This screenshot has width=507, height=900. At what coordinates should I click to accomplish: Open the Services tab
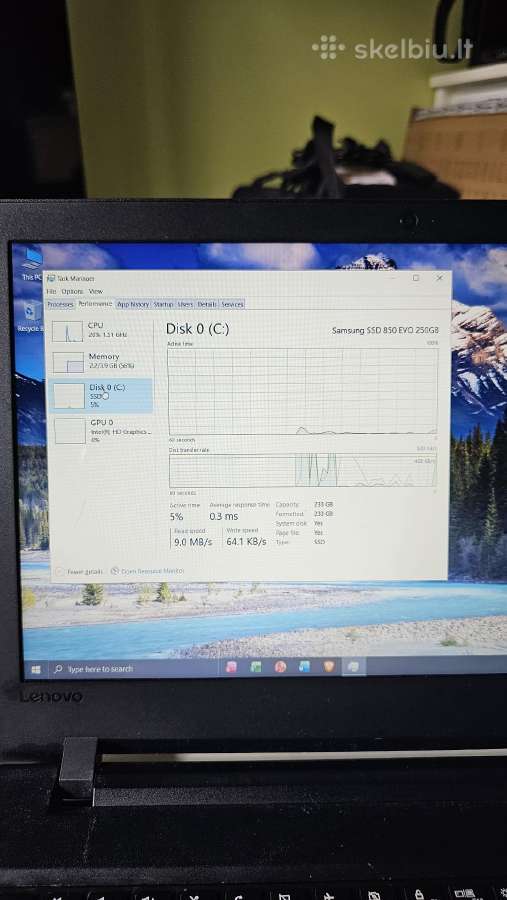[x=232, y=304]
